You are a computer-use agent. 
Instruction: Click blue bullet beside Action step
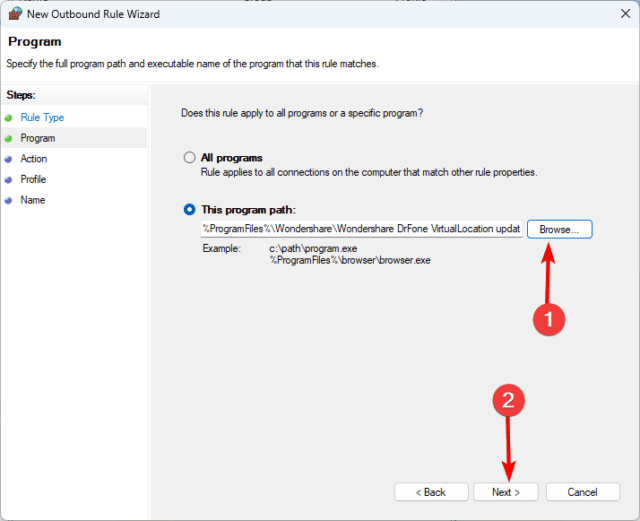click(8, 159)
